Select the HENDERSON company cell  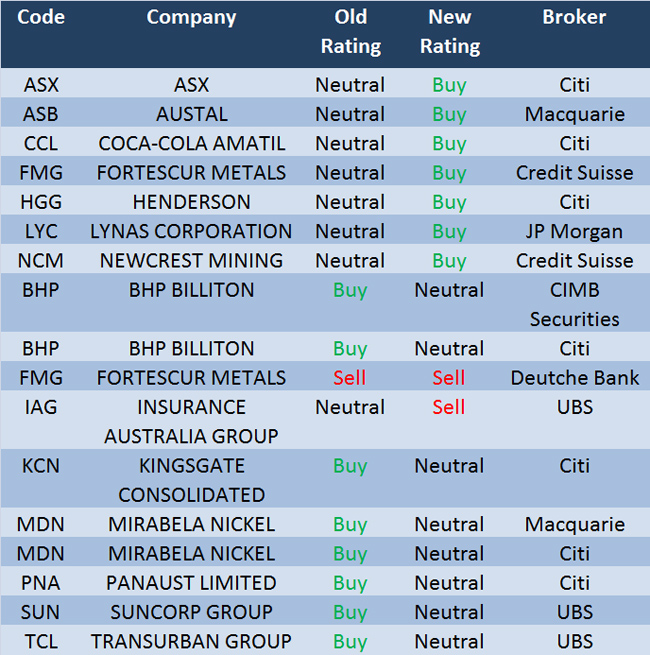pyautogui.click(x=191, y=202)
